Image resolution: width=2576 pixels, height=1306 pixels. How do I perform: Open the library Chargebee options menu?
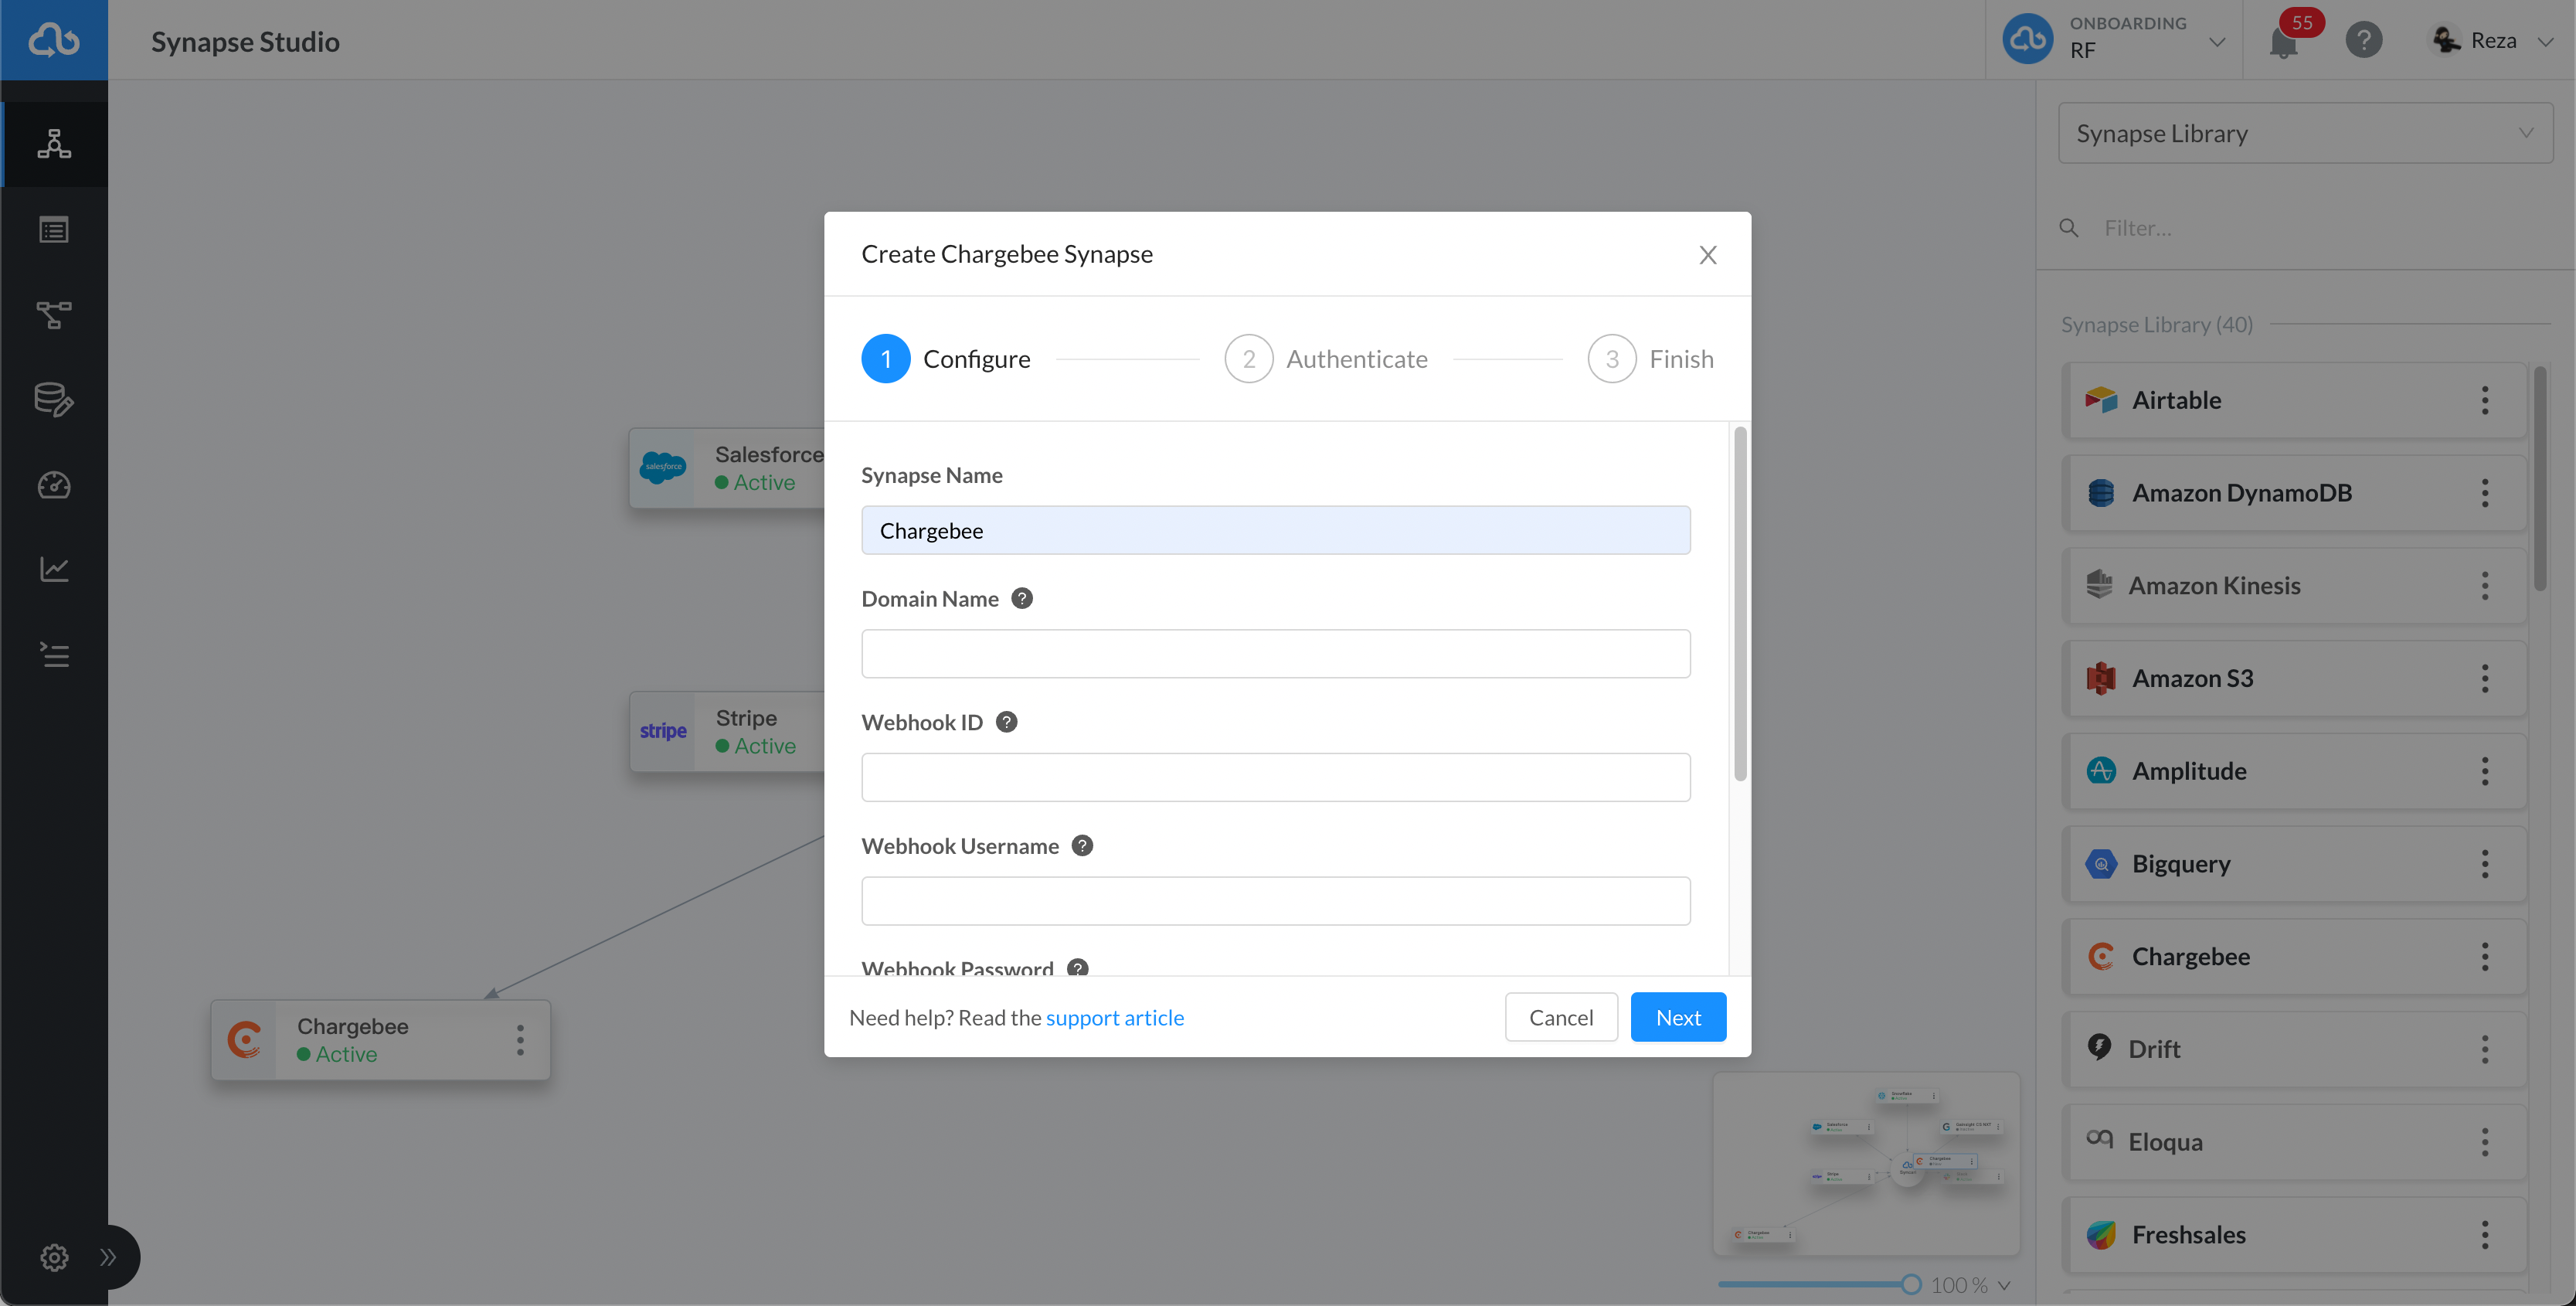tap(2485, 957)
